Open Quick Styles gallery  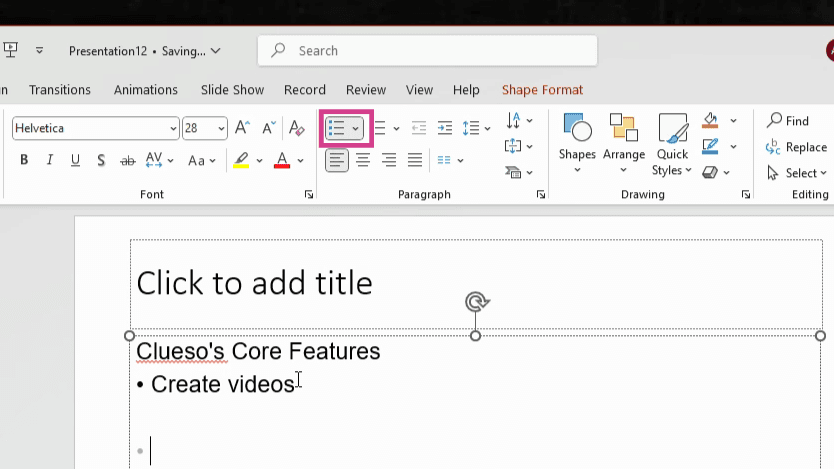[x=672, y=145]
